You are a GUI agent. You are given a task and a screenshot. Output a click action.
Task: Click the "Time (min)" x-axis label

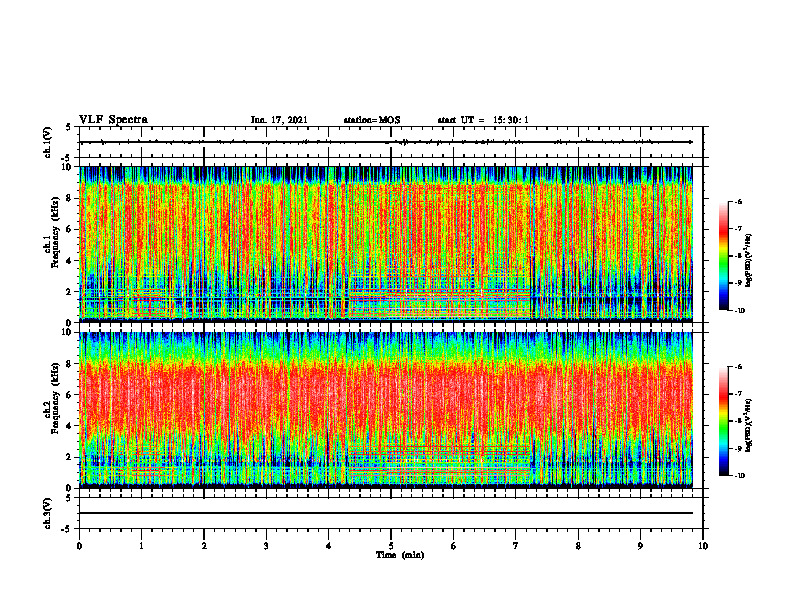(x=400, y=555)
